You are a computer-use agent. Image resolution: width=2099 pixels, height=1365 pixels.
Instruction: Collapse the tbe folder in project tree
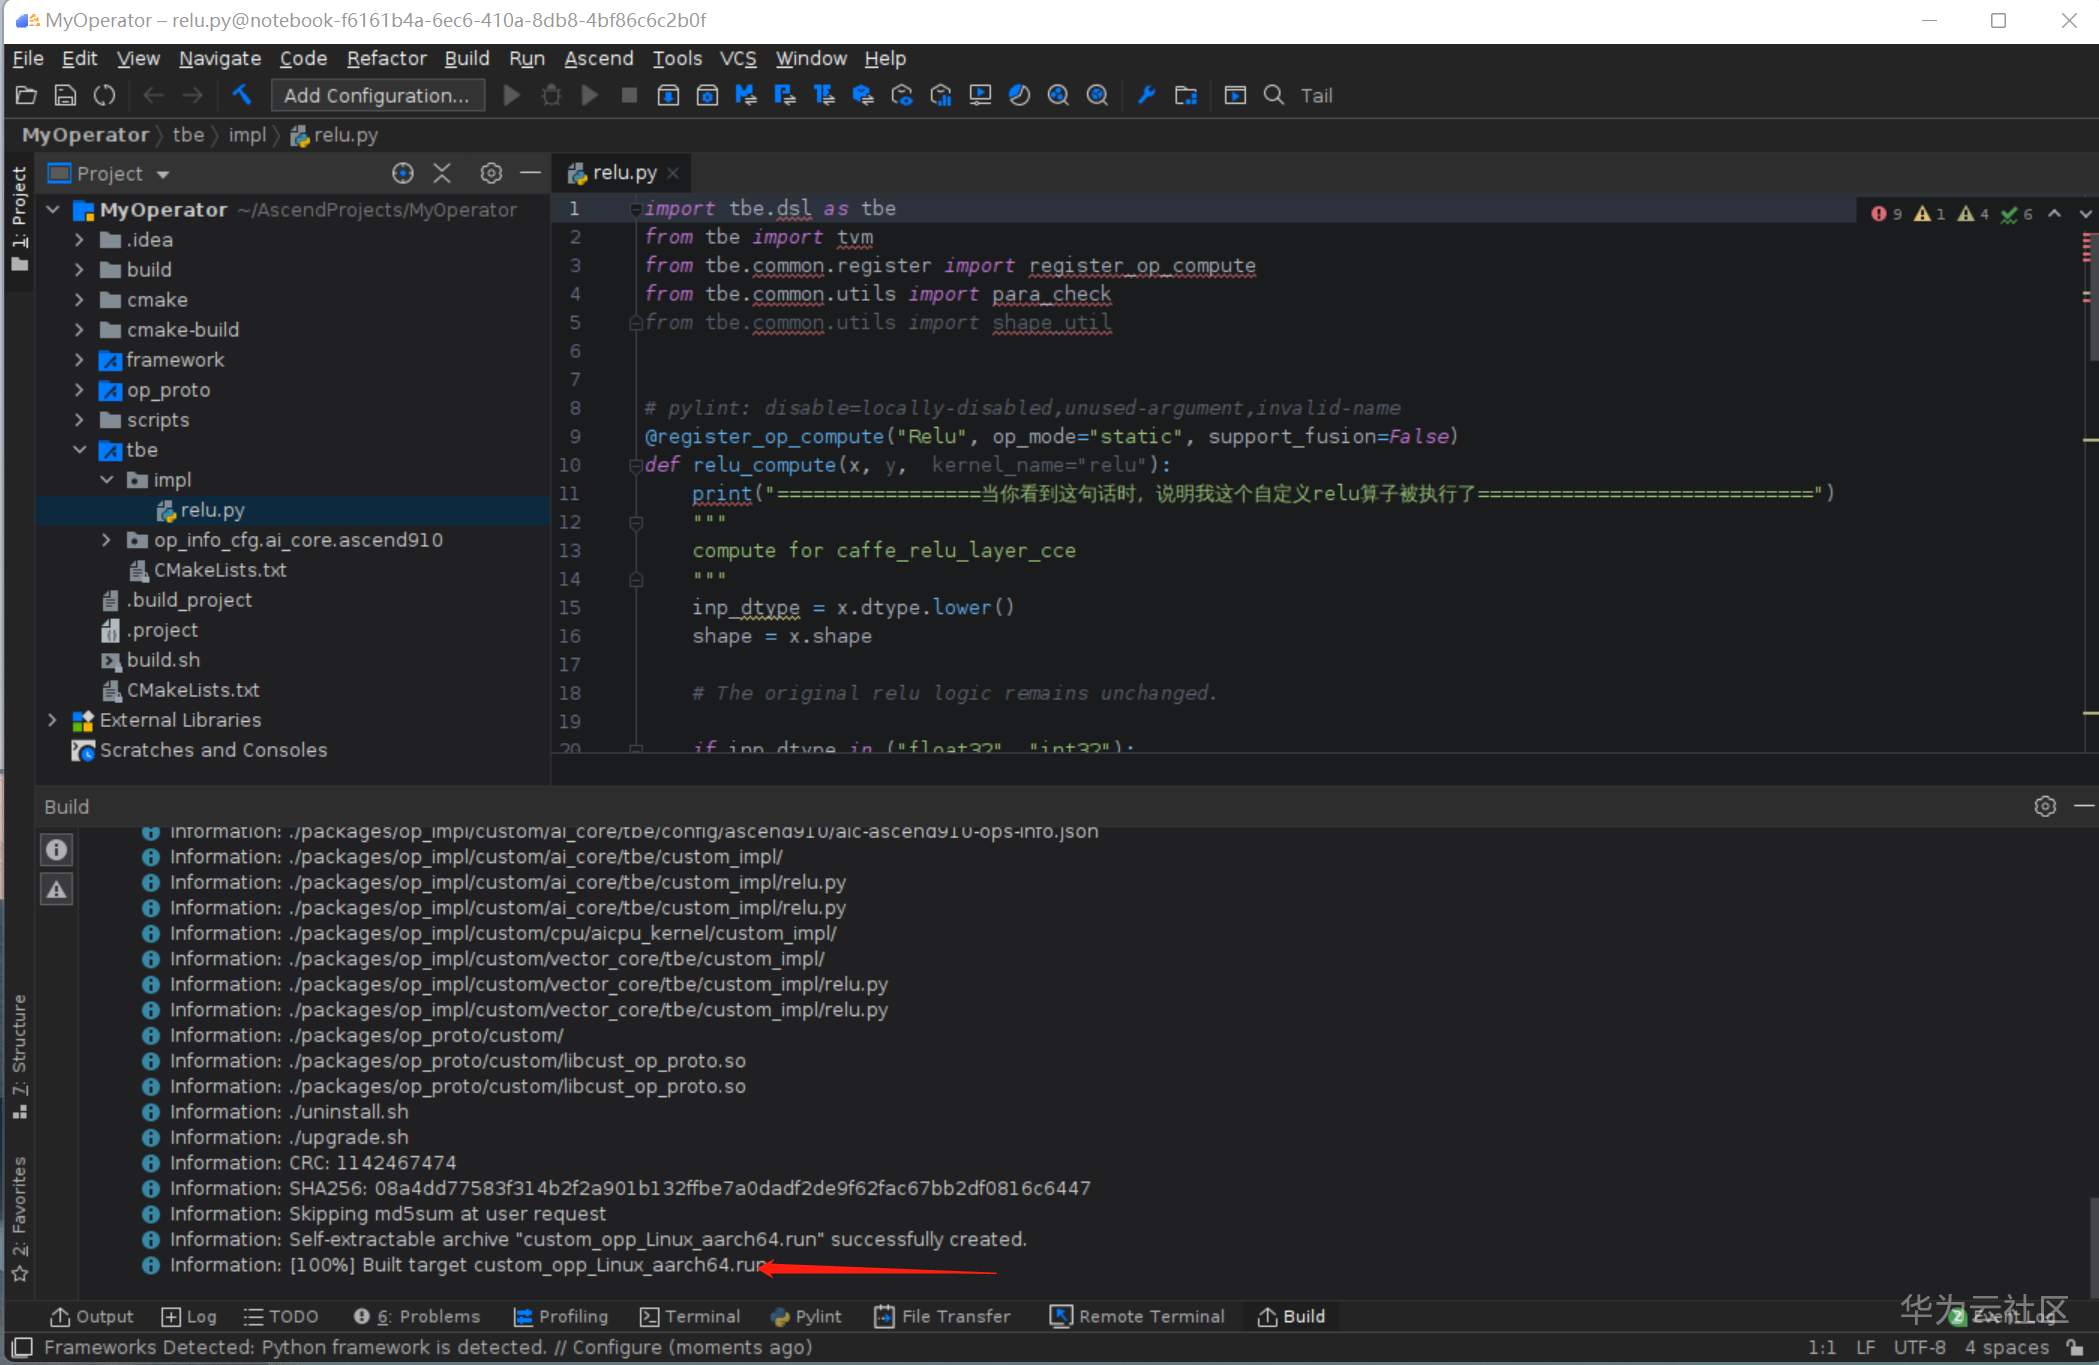click(x=80, y=450)
